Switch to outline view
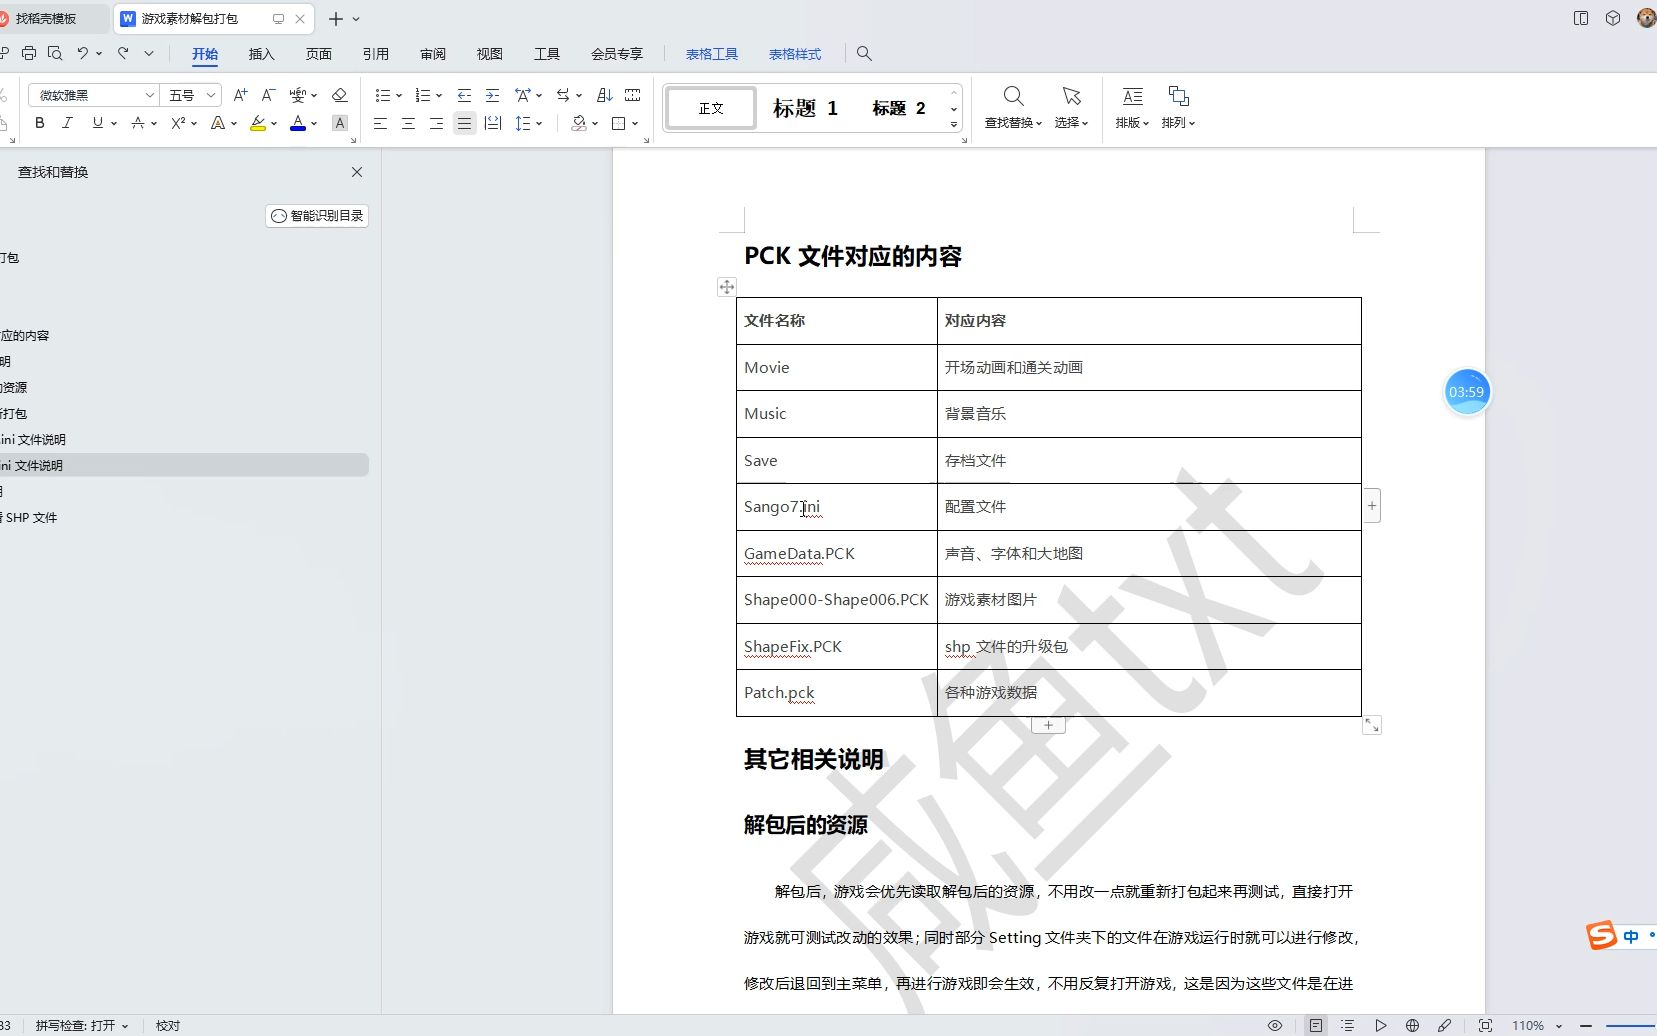The width and height of the screenshot is (1657, 1036). click(1348, 1025)
